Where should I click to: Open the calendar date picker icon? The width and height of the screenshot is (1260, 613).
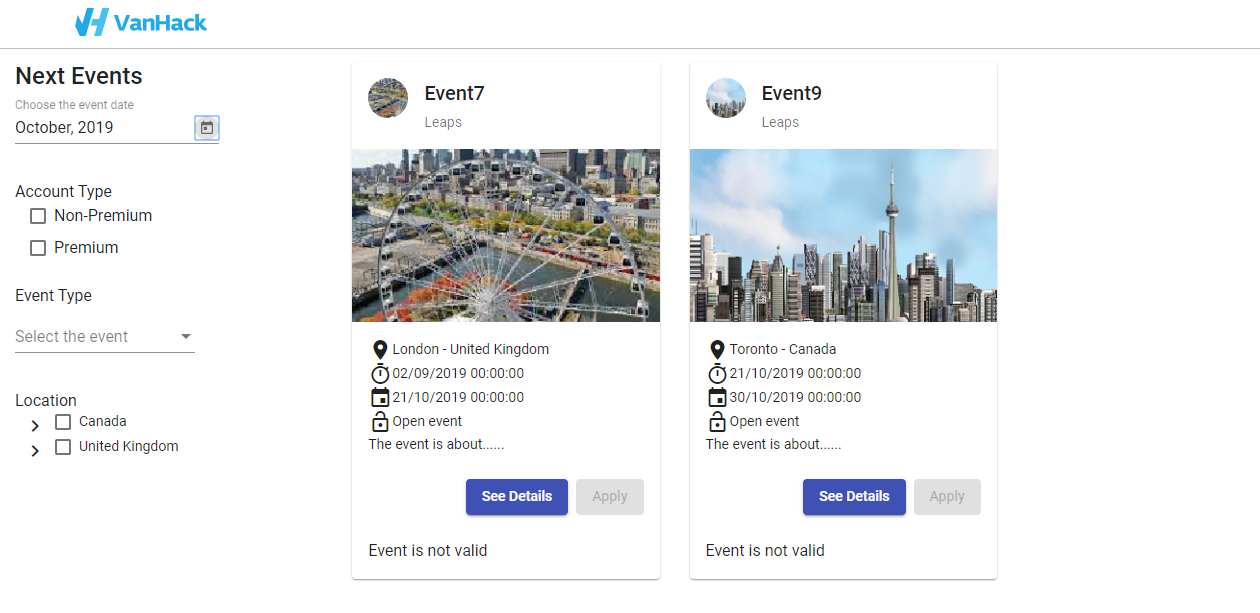[206, 128]
